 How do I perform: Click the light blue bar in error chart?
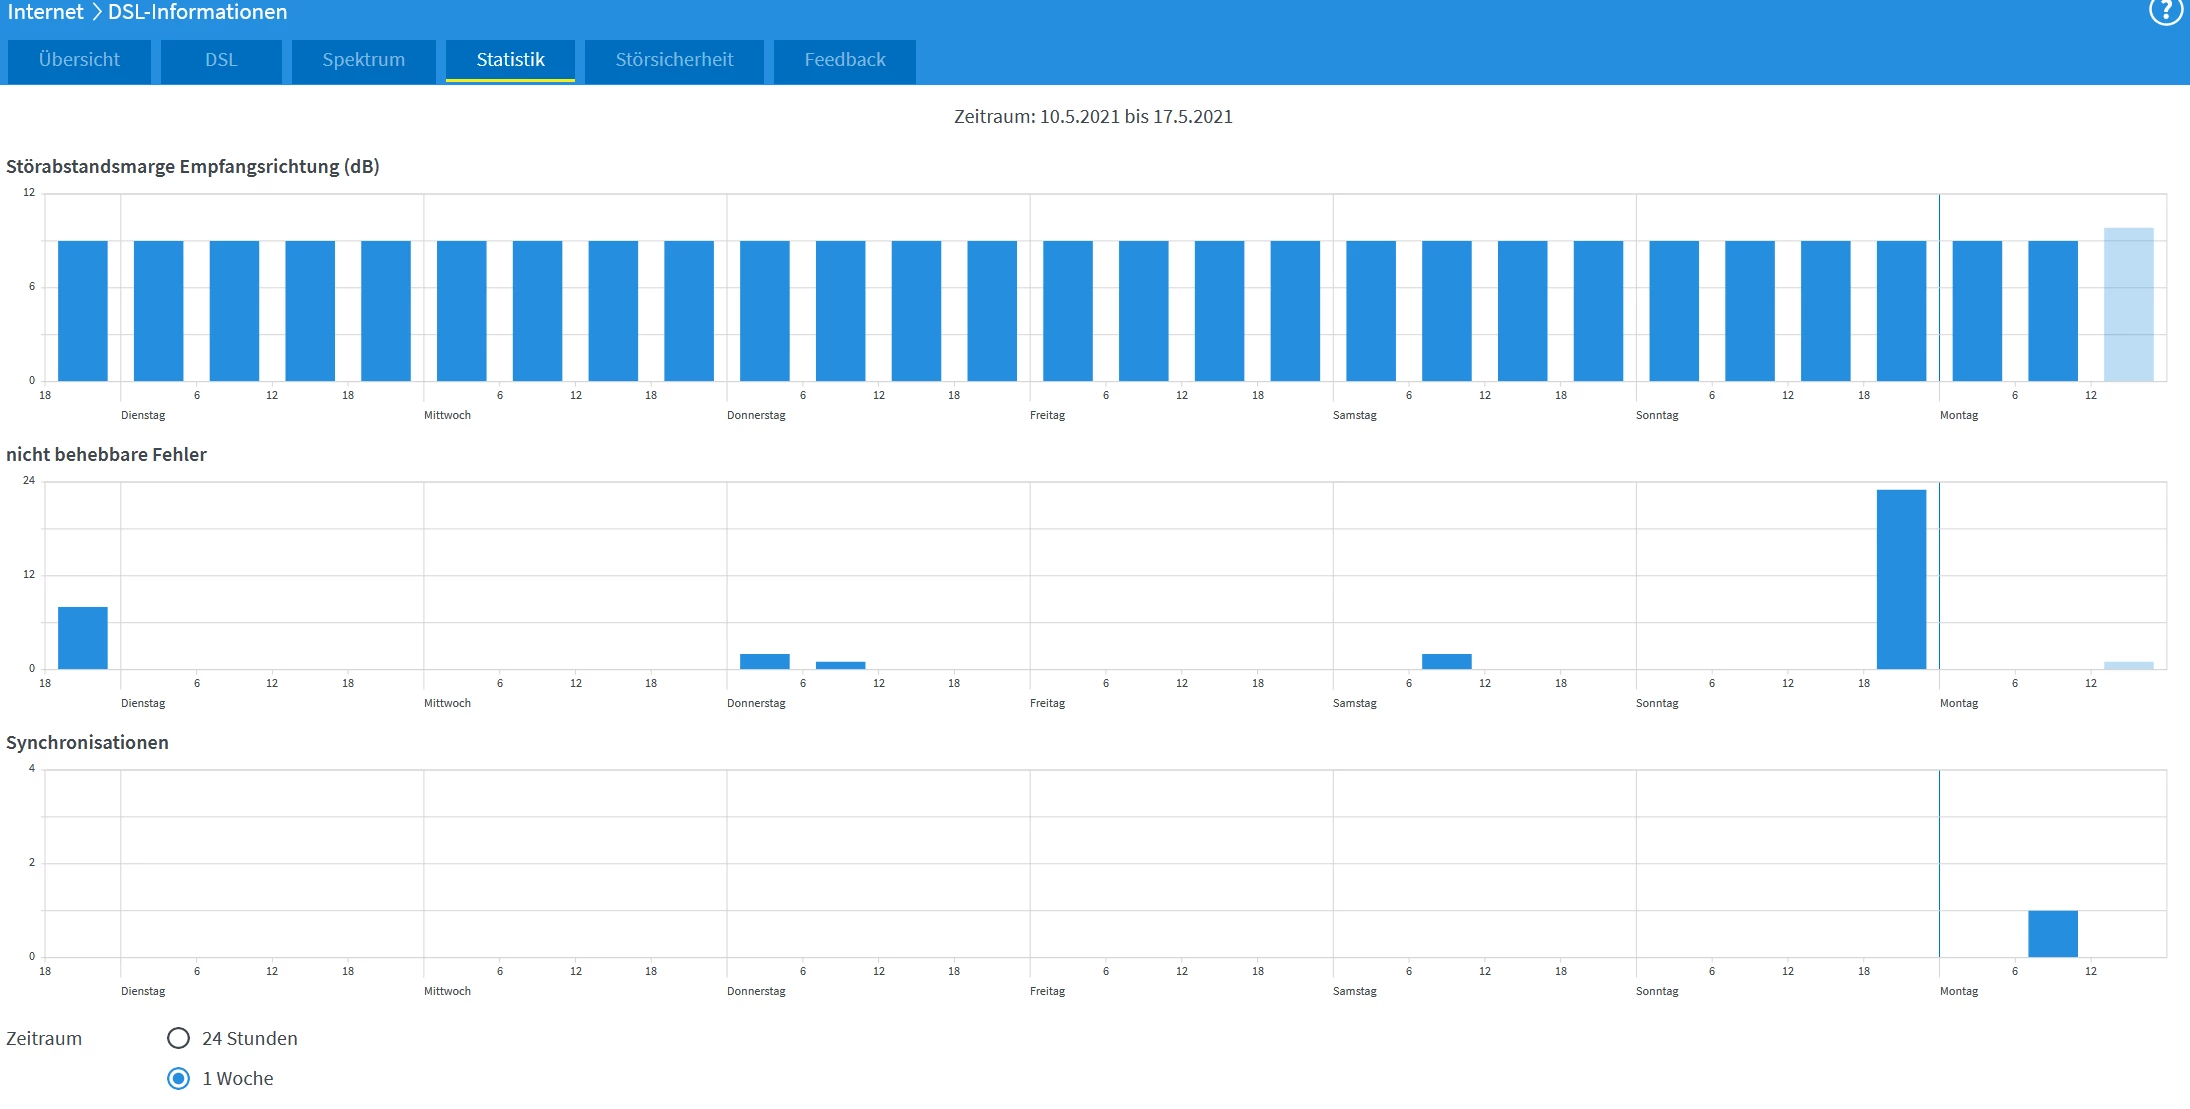pos(2128,665)
